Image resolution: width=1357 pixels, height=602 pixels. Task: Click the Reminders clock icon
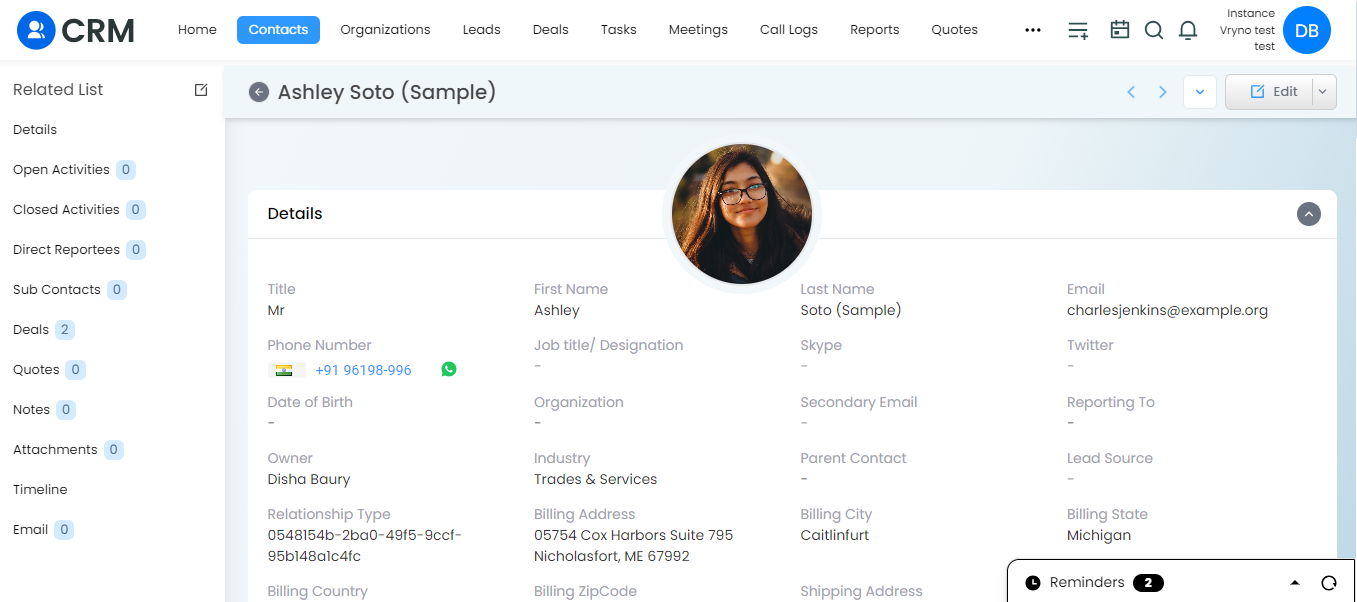pos(1033,583)
